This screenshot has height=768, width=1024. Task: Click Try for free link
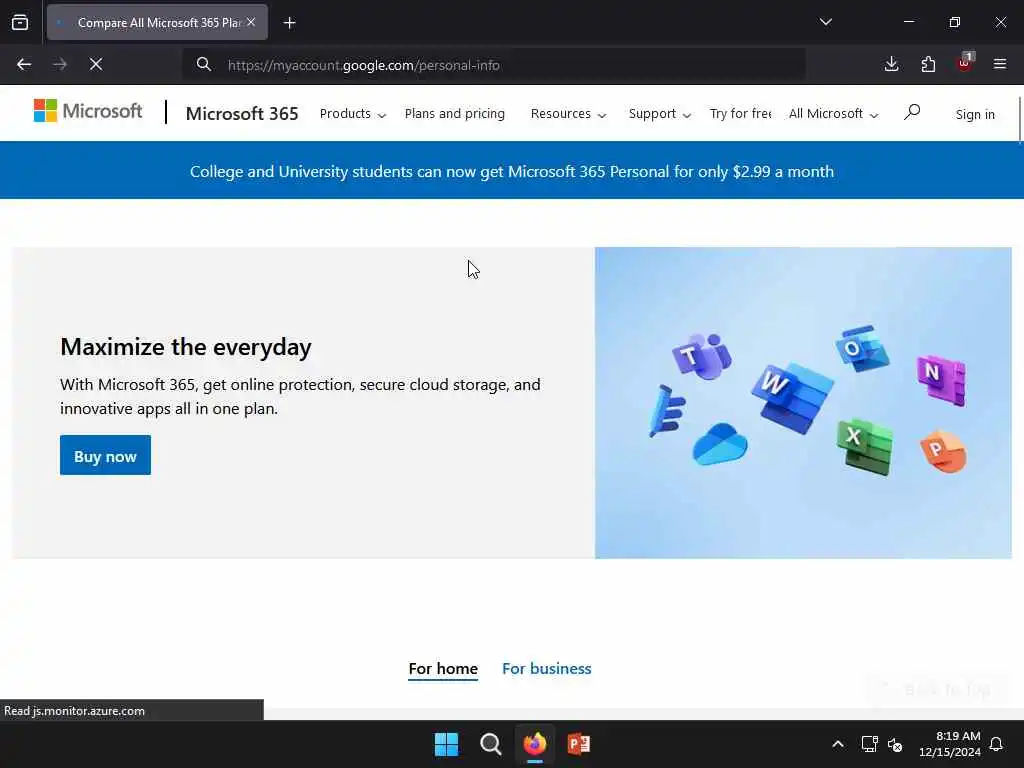pos(740,114)
